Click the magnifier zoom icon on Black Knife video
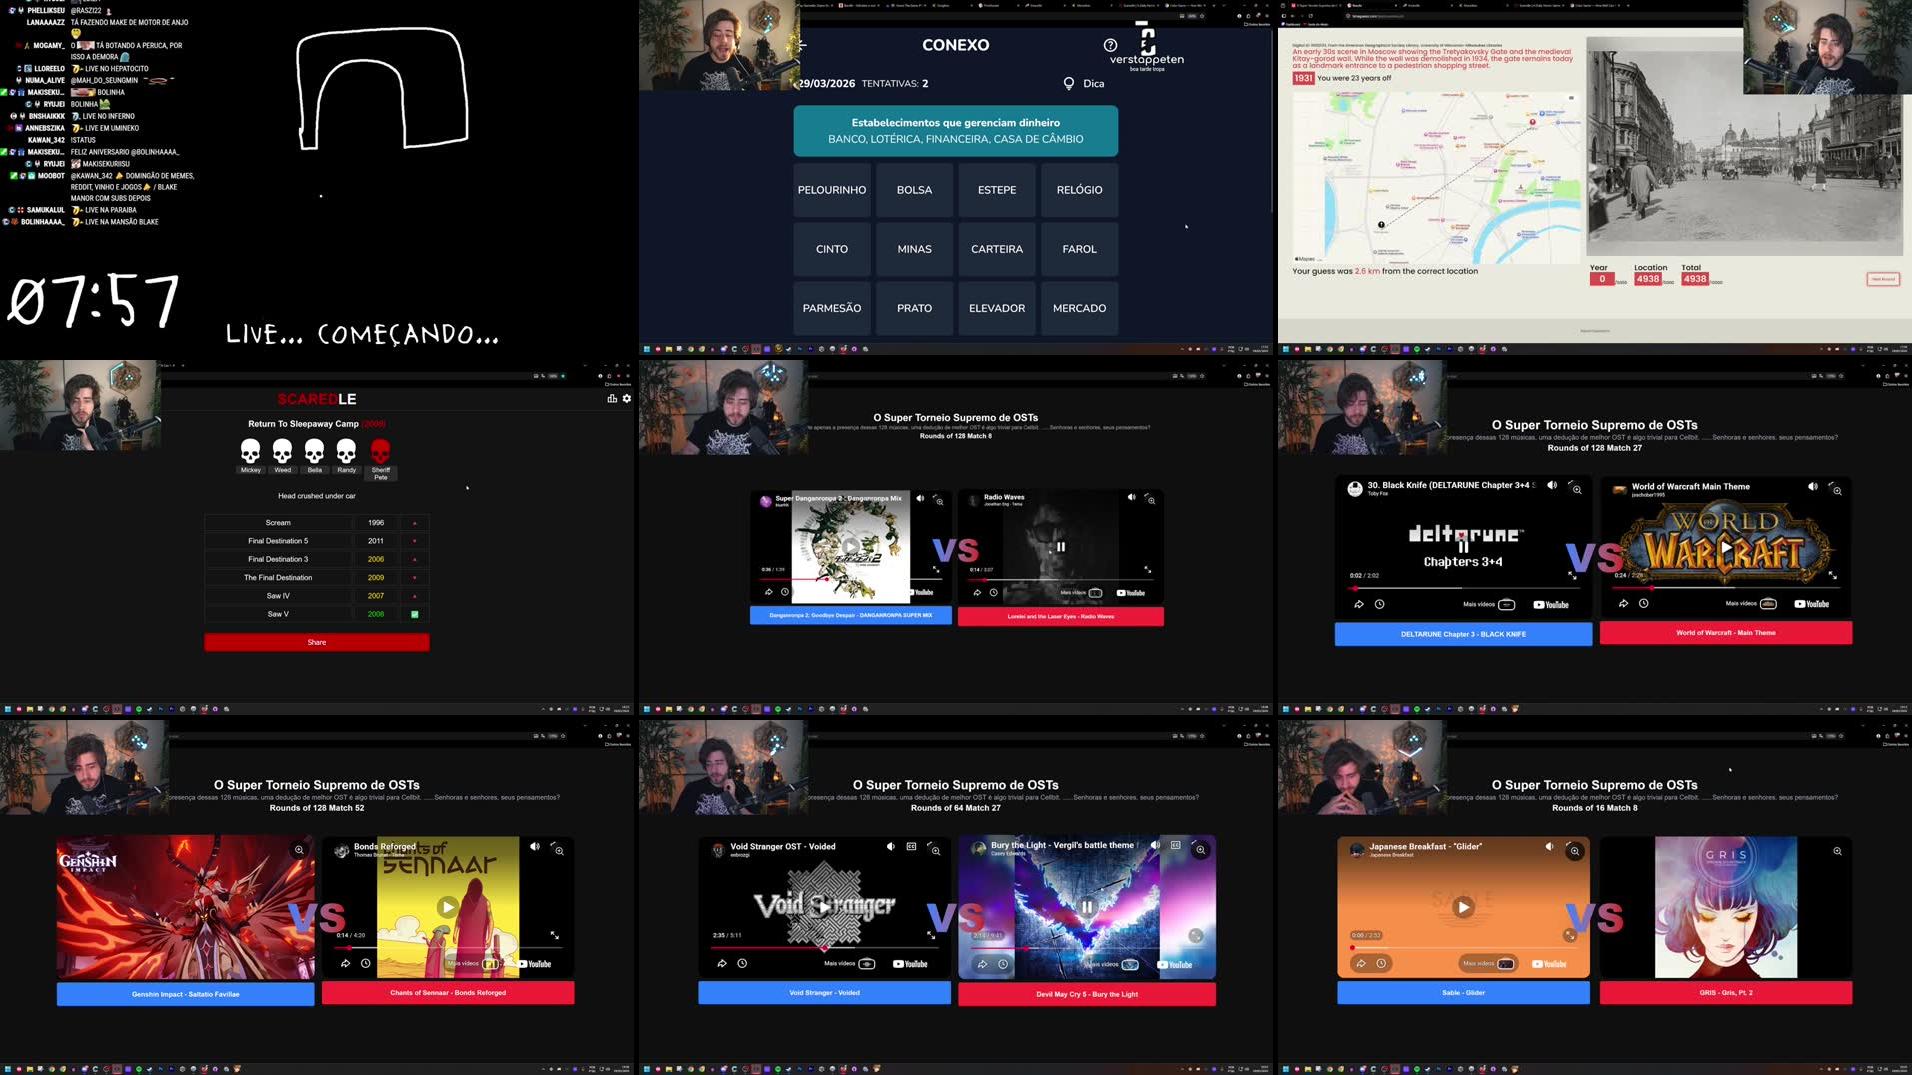Screen dimensions: 1912x1075 [1577, 490]
